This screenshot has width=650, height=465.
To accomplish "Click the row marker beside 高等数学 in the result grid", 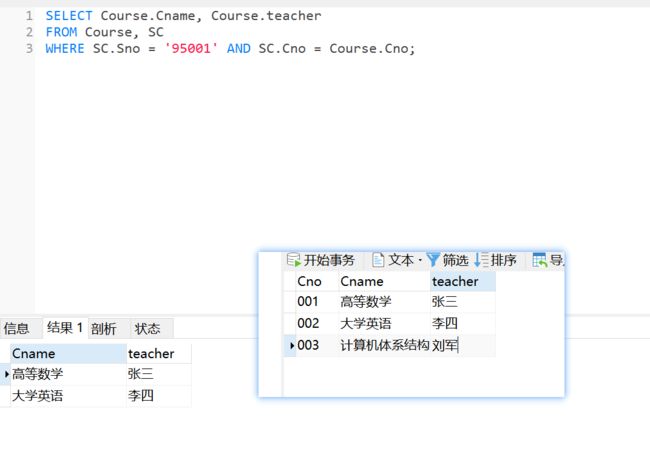I will 5,374.
